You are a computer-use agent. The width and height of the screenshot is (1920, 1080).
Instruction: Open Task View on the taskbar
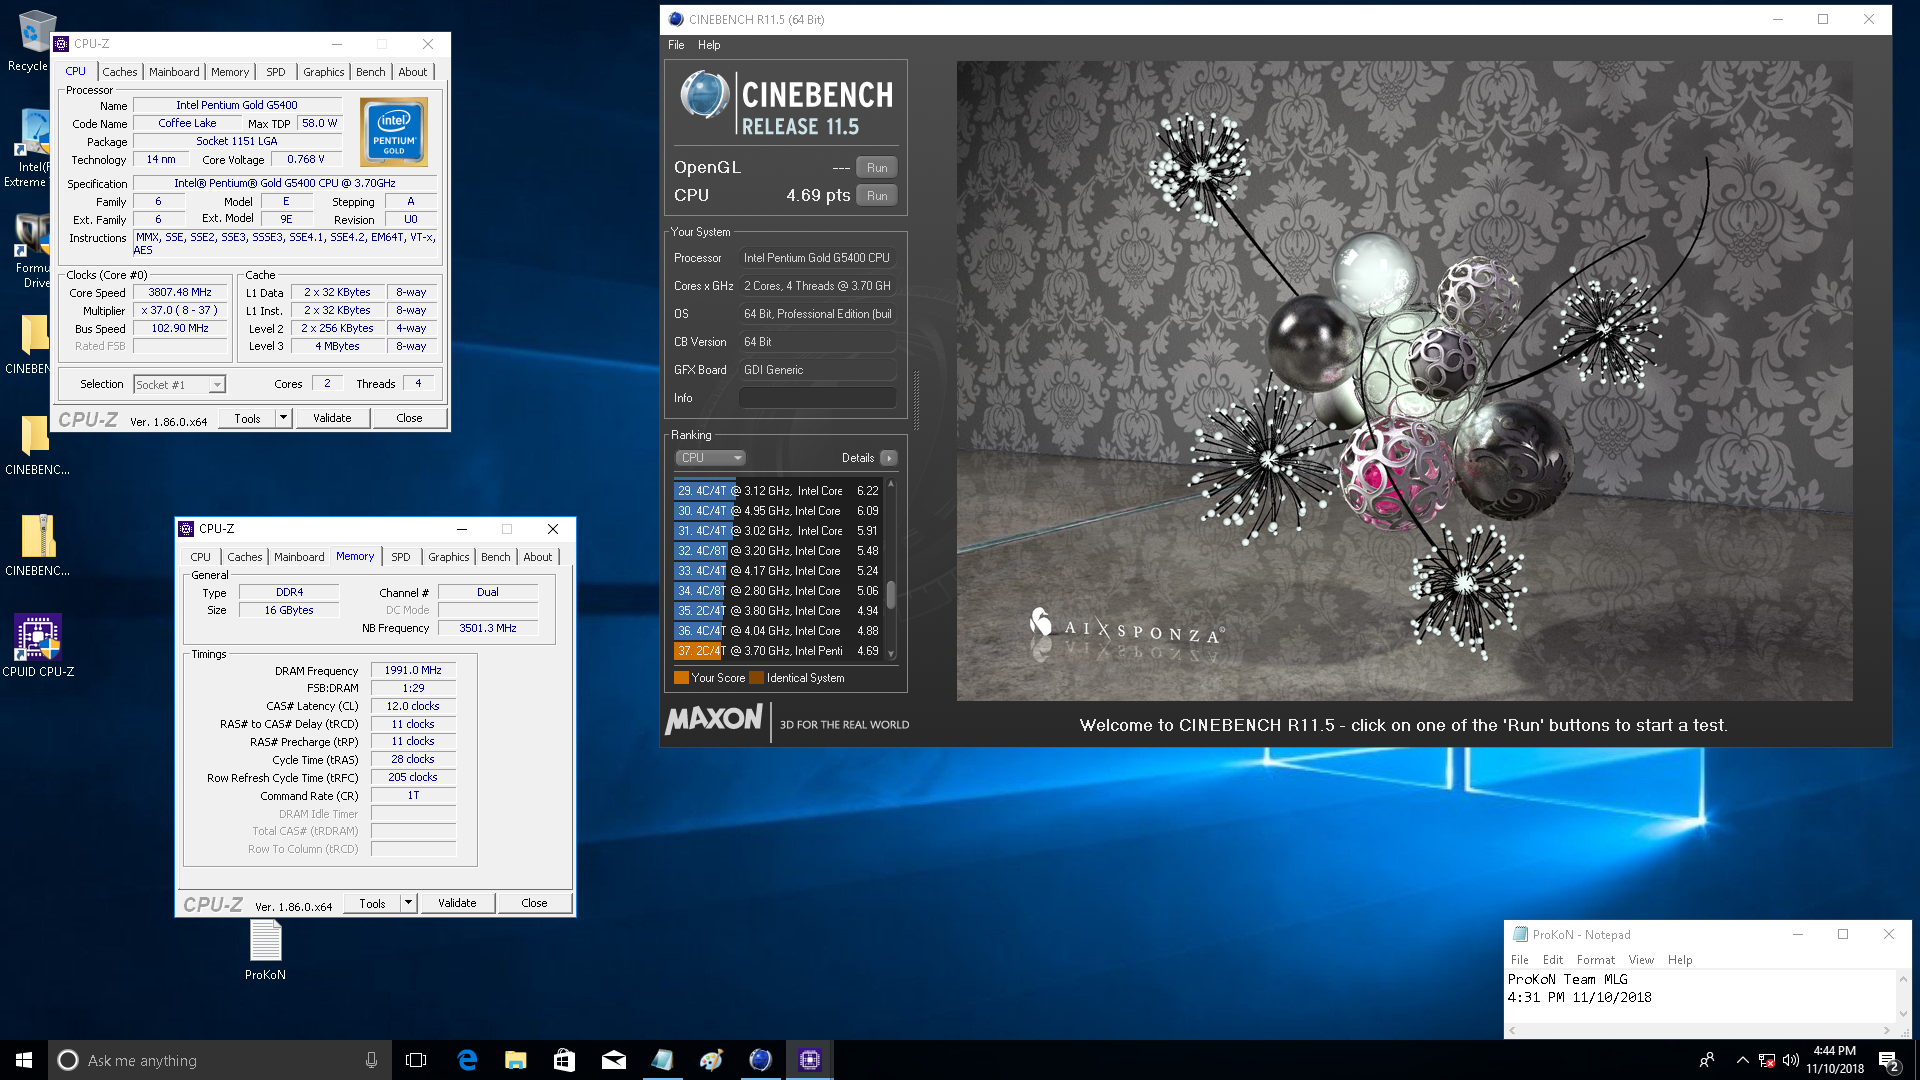[416, 1060]
